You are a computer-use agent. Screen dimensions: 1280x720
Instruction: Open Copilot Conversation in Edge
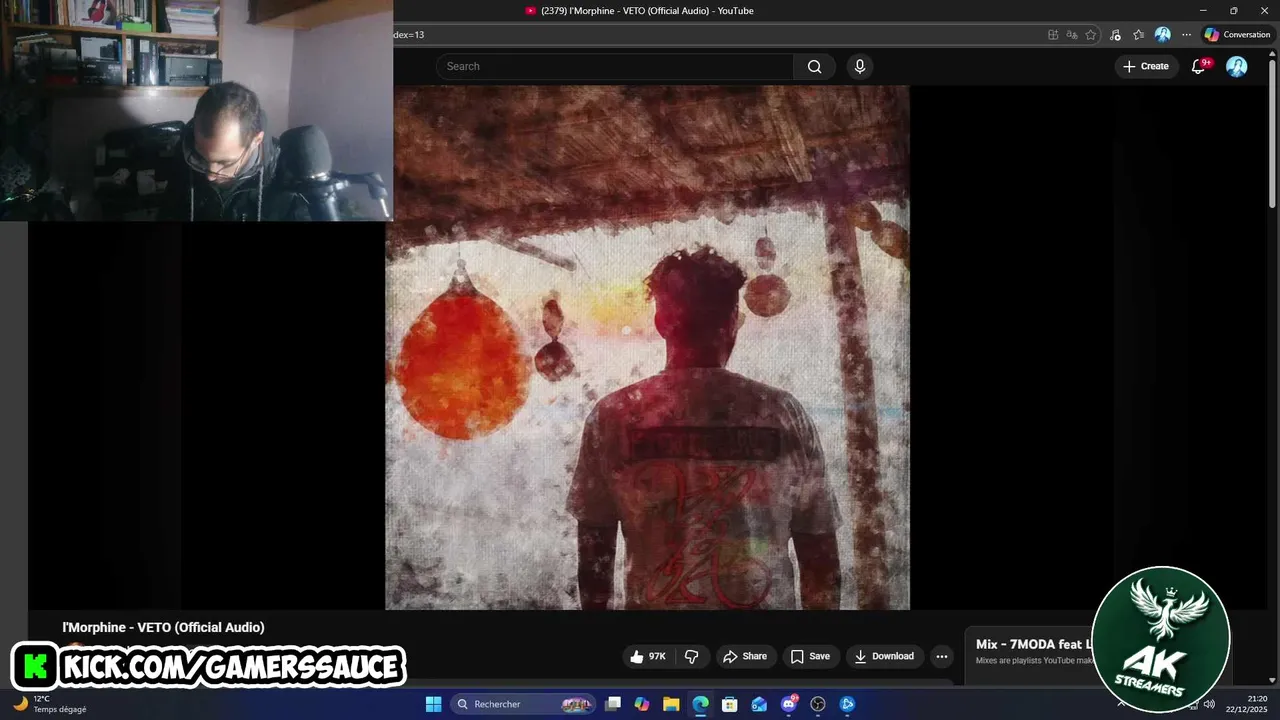(1237, 34)
